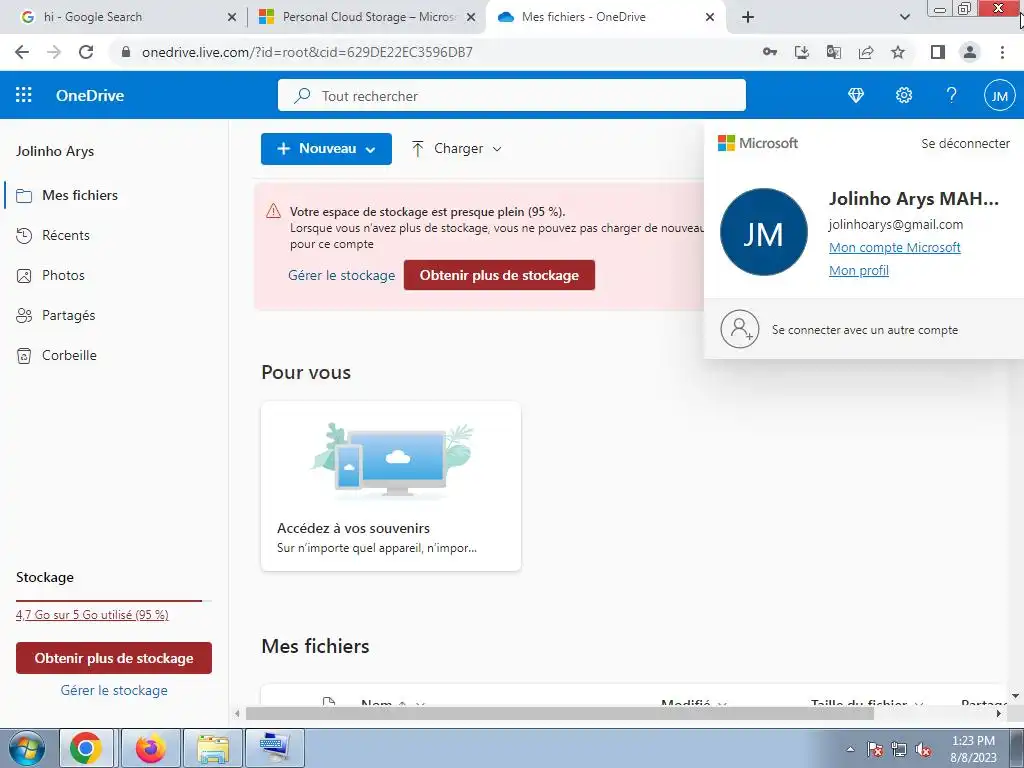
Task: Click the address bar URL
Action: pyautogui.click(x=307, y=52)
